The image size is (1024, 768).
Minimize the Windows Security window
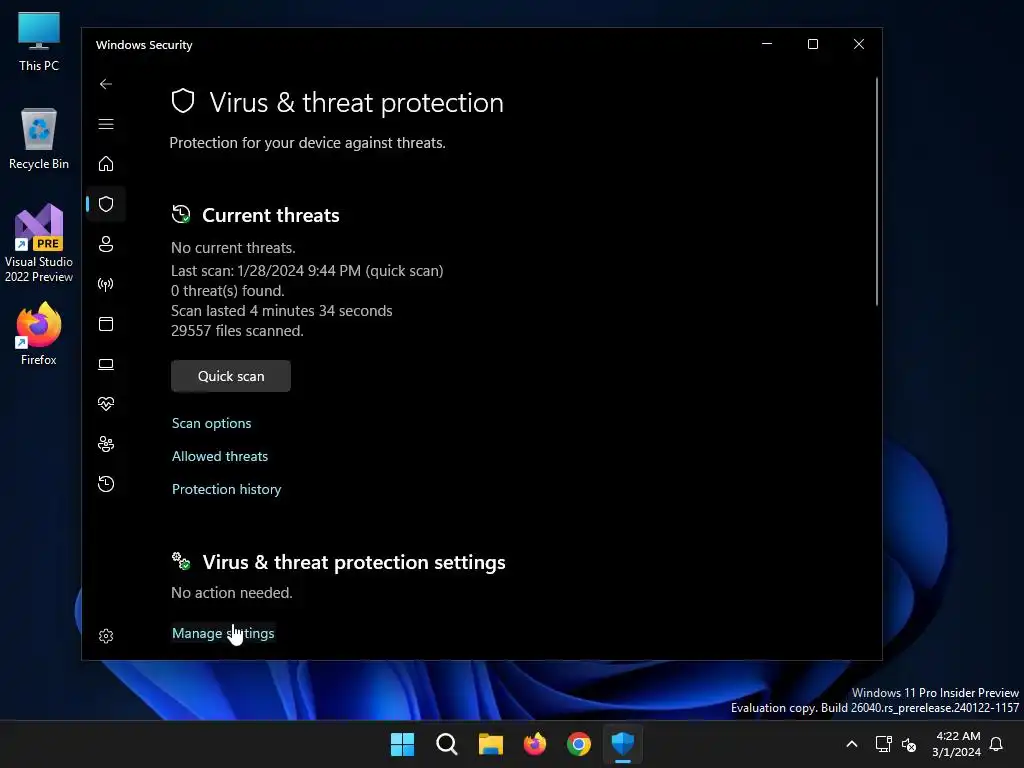point(767,44)
